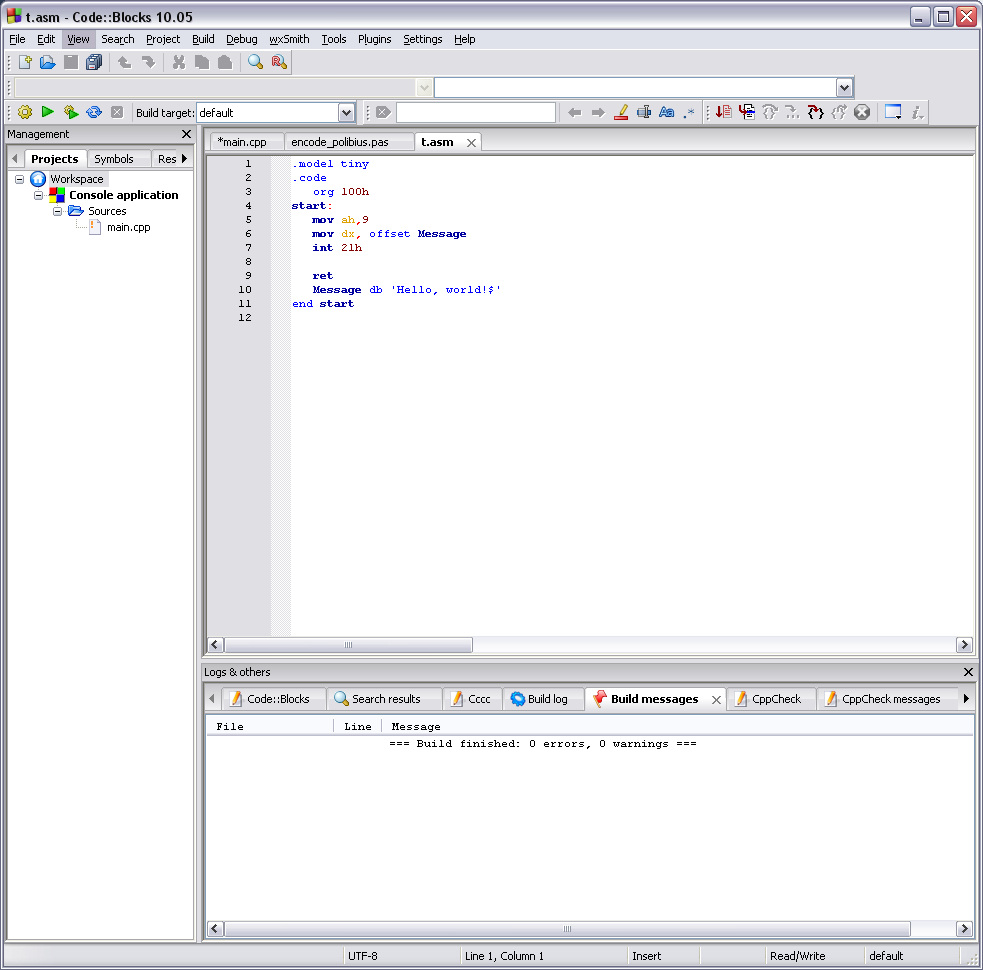This screenshot has height=970, width=983.
Task: Click the Replace icon in toolbar
Action: pyautogui.click(x=279, y=62)
